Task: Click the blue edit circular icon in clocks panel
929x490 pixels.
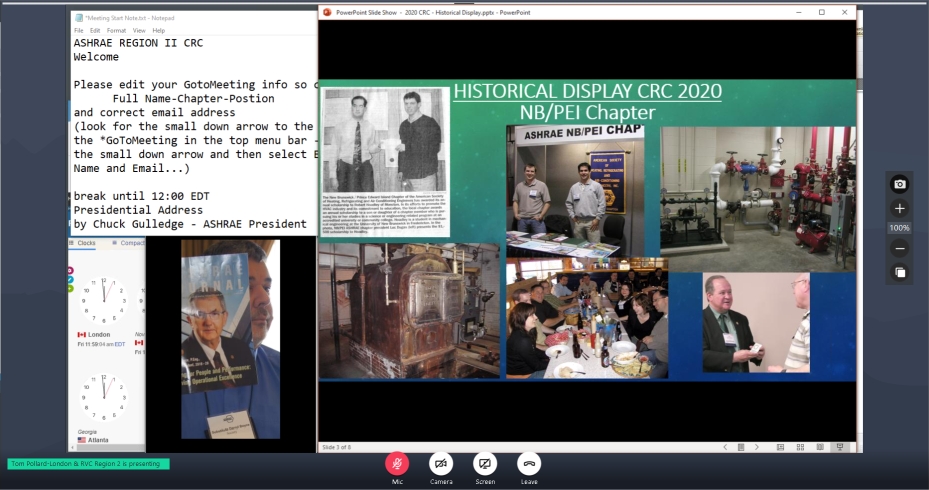Action: click(71, 280)
